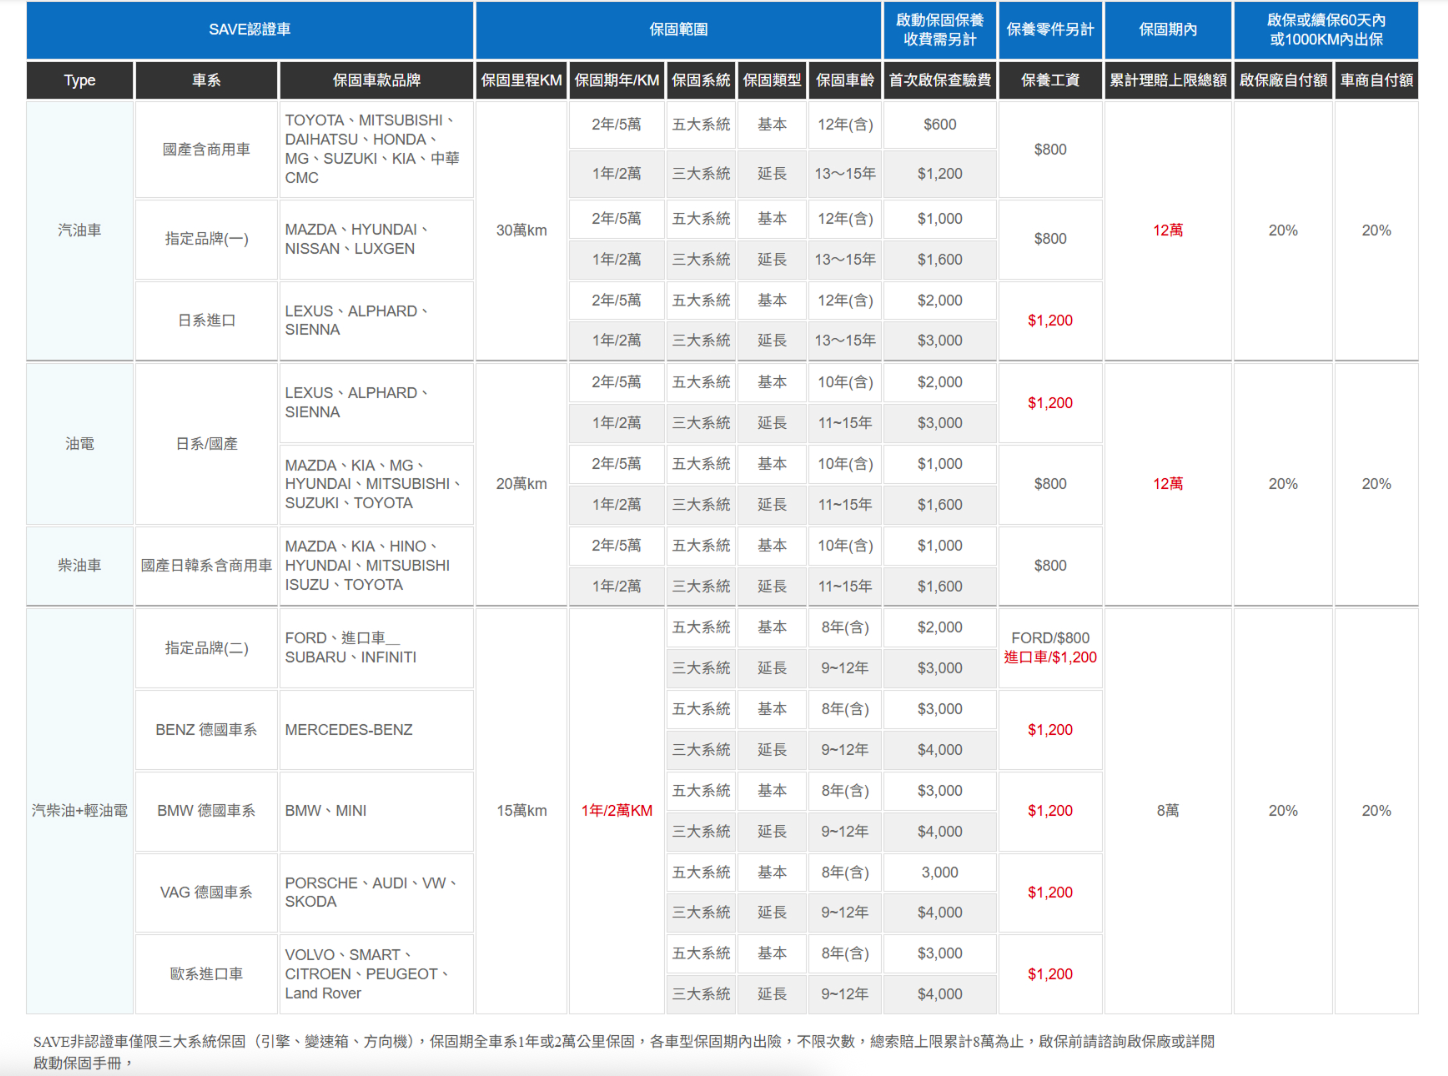
Task: Click the FORD/$800 labor fee cell
Action: coord(1050,638)
